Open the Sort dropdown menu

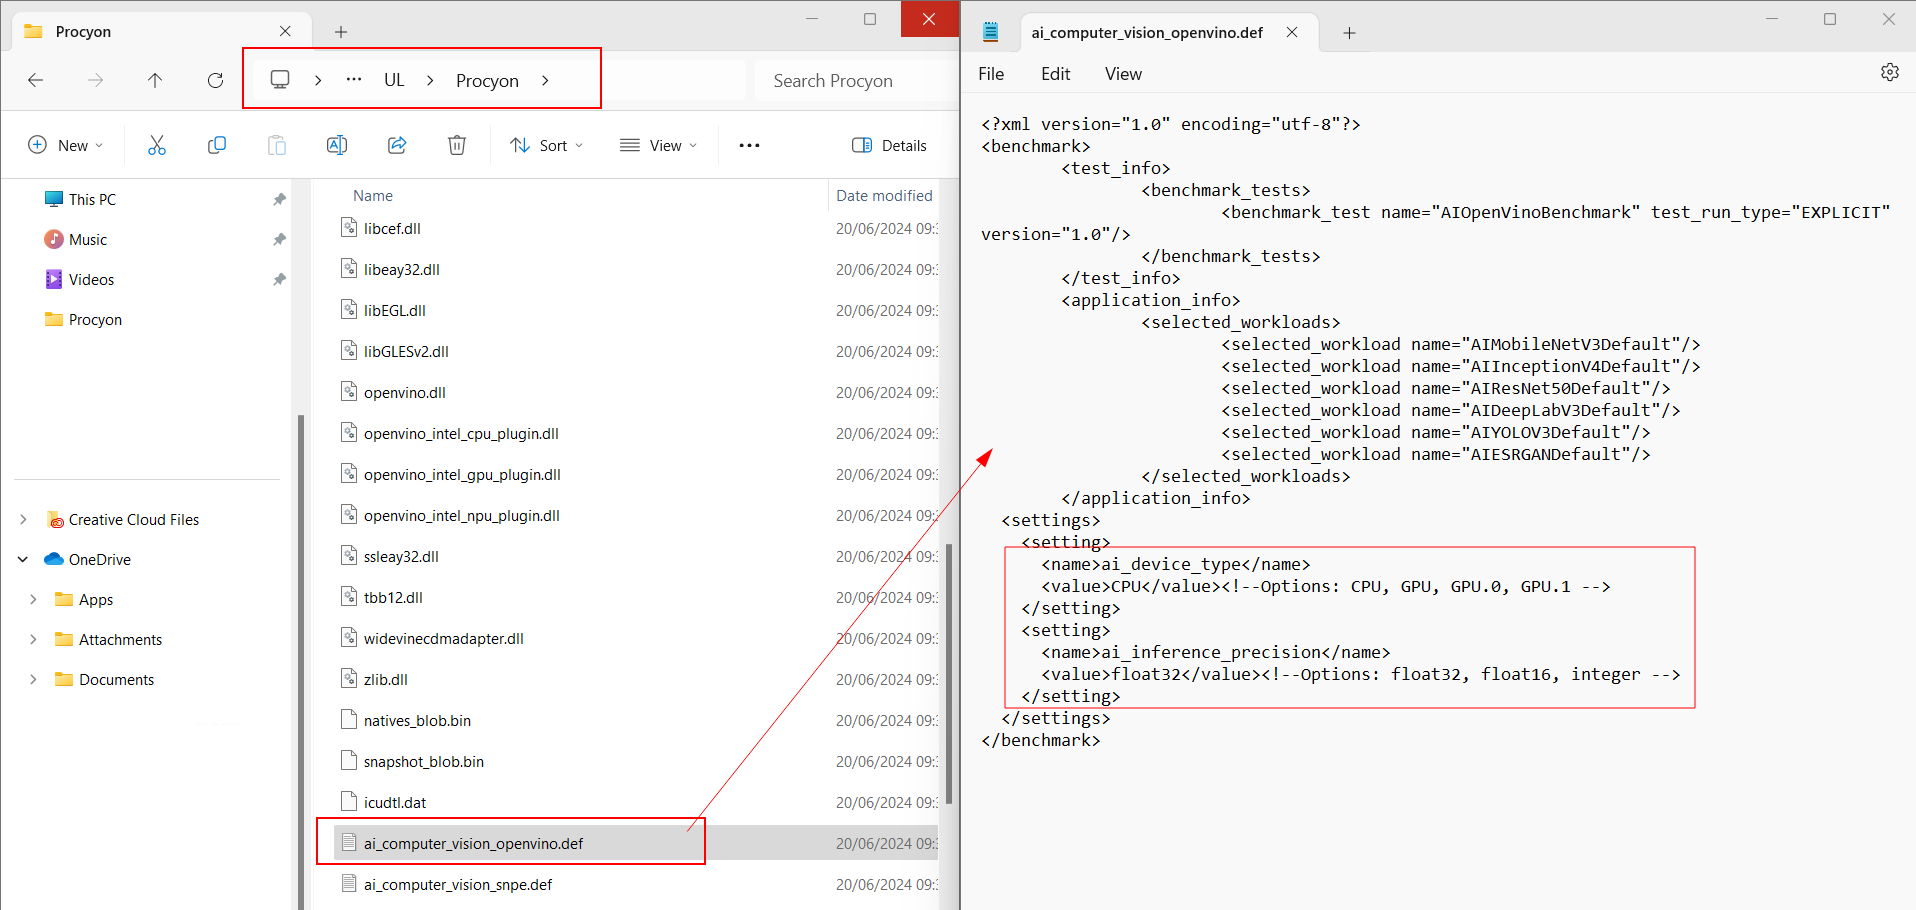pos(546,145)
